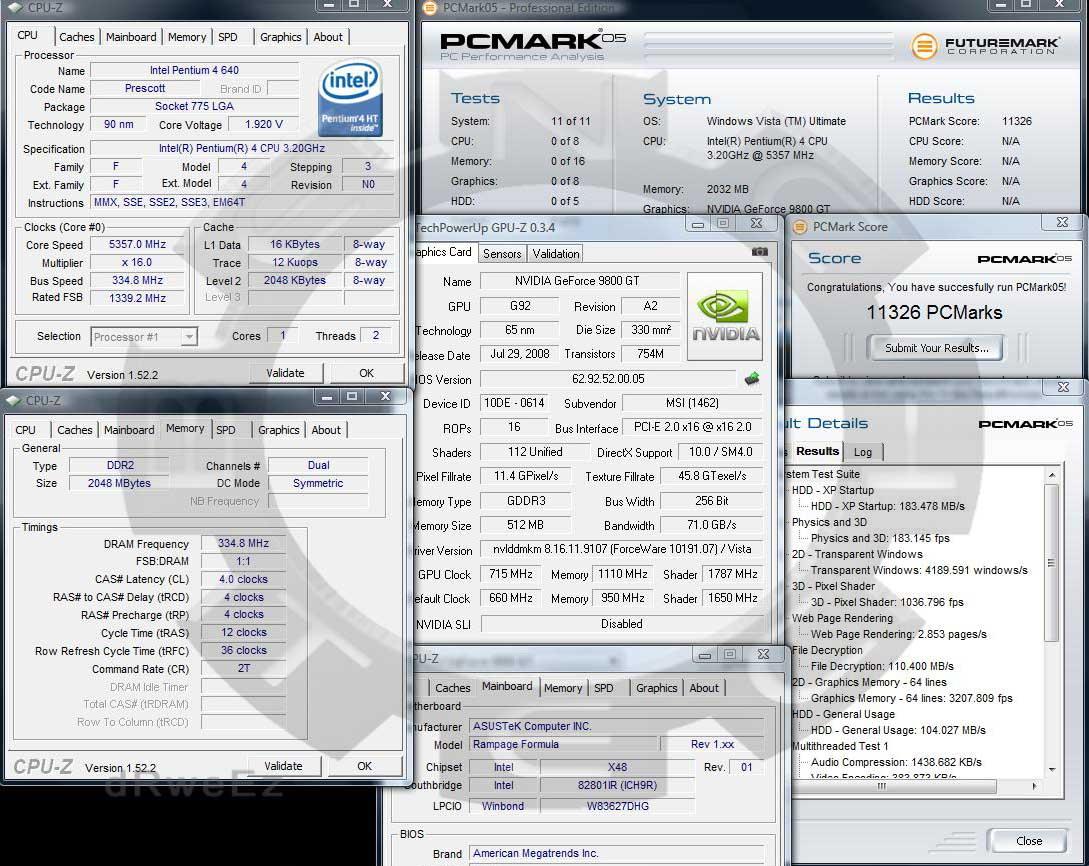
Task: Close the Result Details window
Action: 1063,387
